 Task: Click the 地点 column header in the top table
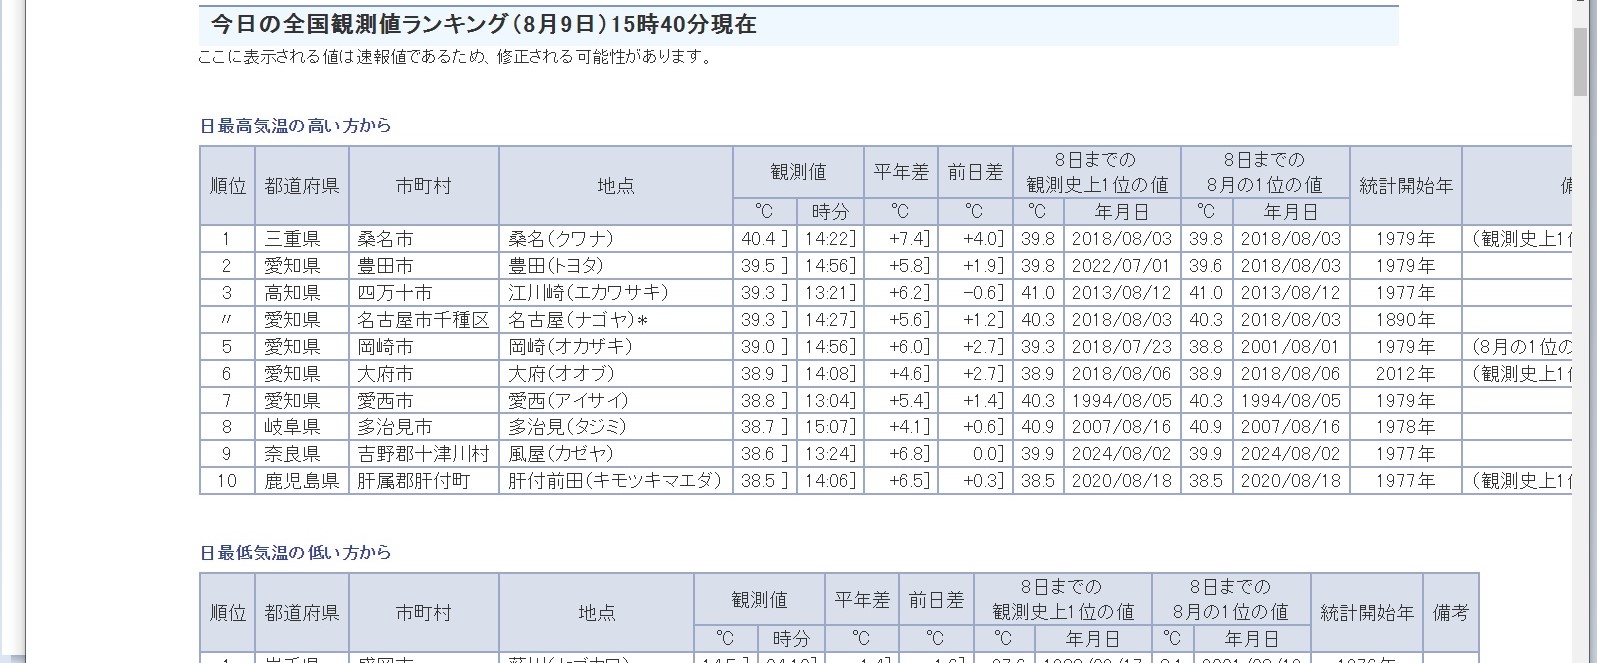615,186
